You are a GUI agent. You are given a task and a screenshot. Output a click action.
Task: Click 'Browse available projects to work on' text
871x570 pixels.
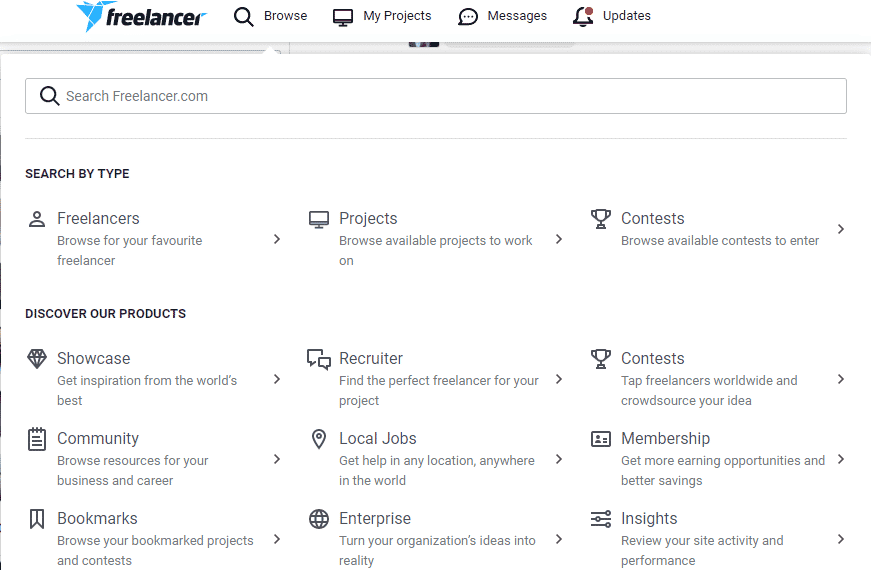tap(436, 251)
